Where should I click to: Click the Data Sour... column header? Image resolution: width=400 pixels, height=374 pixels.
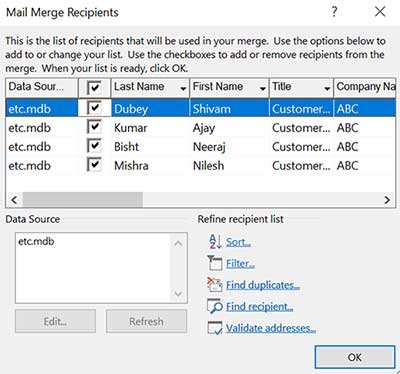point(42,87)
